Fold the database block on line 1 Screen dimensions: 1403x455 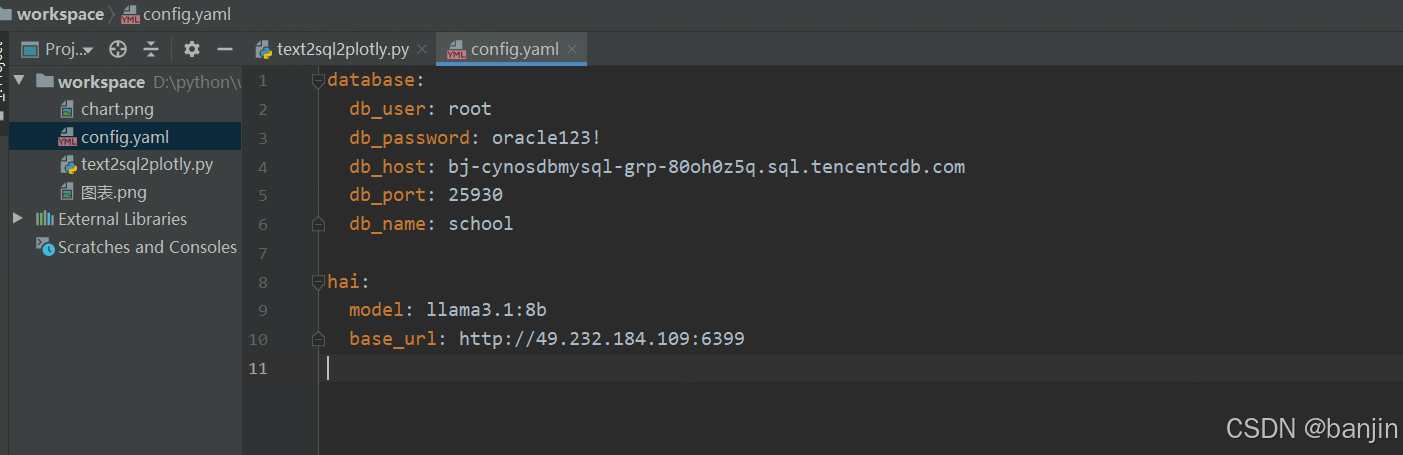pos(318,80)
